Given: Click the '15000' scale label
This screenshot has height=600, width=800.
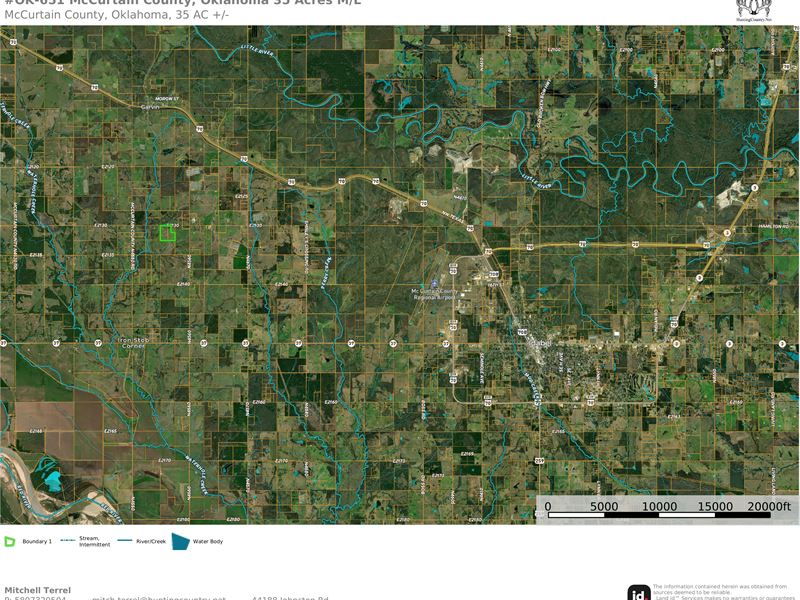Looking at the screenshot, I should pos(715,506).
